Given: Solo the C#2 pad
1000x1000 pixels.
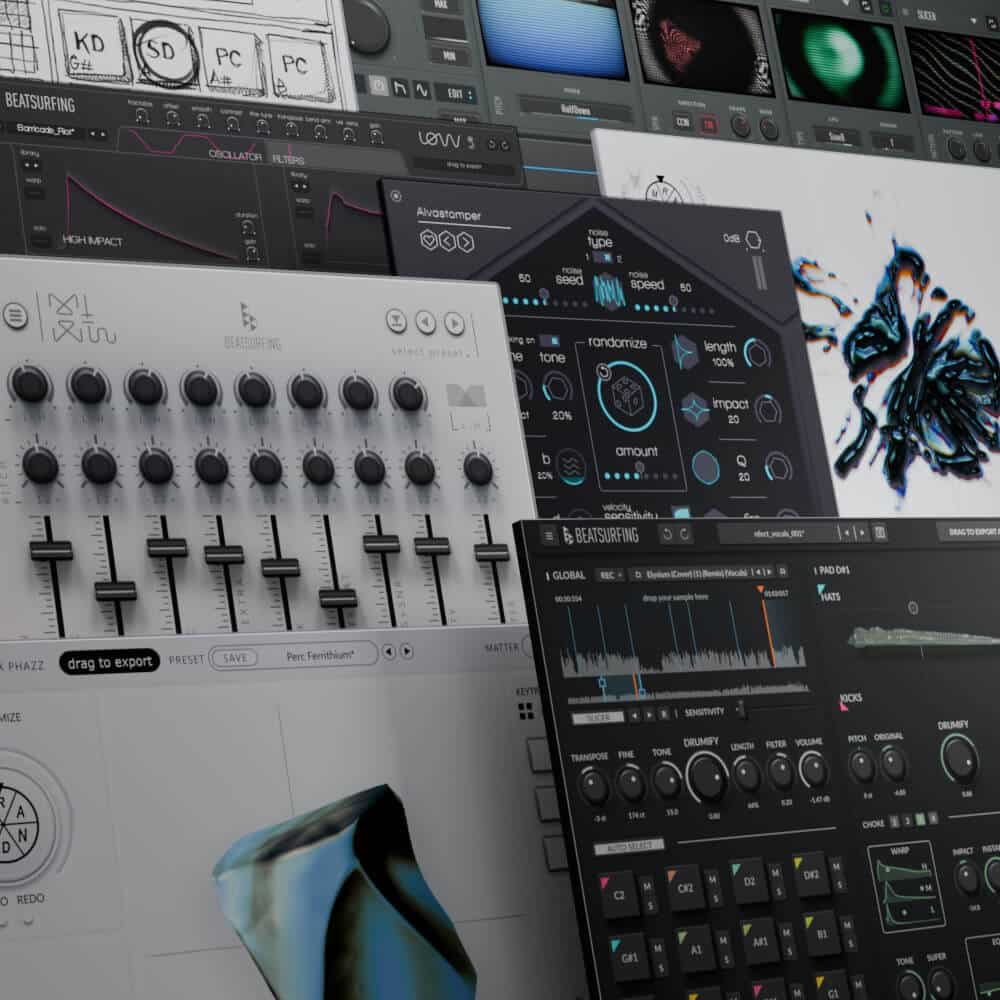Looking at the screenshot, I should [x=714, y=898].
